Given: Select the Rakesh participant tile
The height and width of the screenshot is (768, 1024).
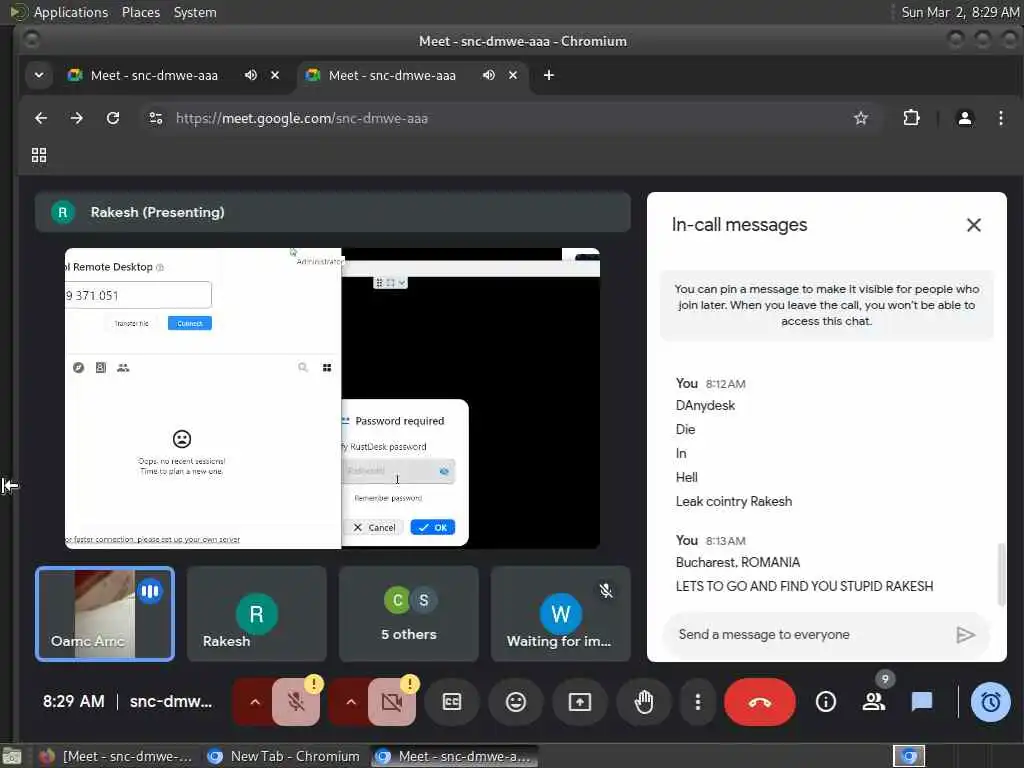Looking at the screenshot, I should [257, 614].
